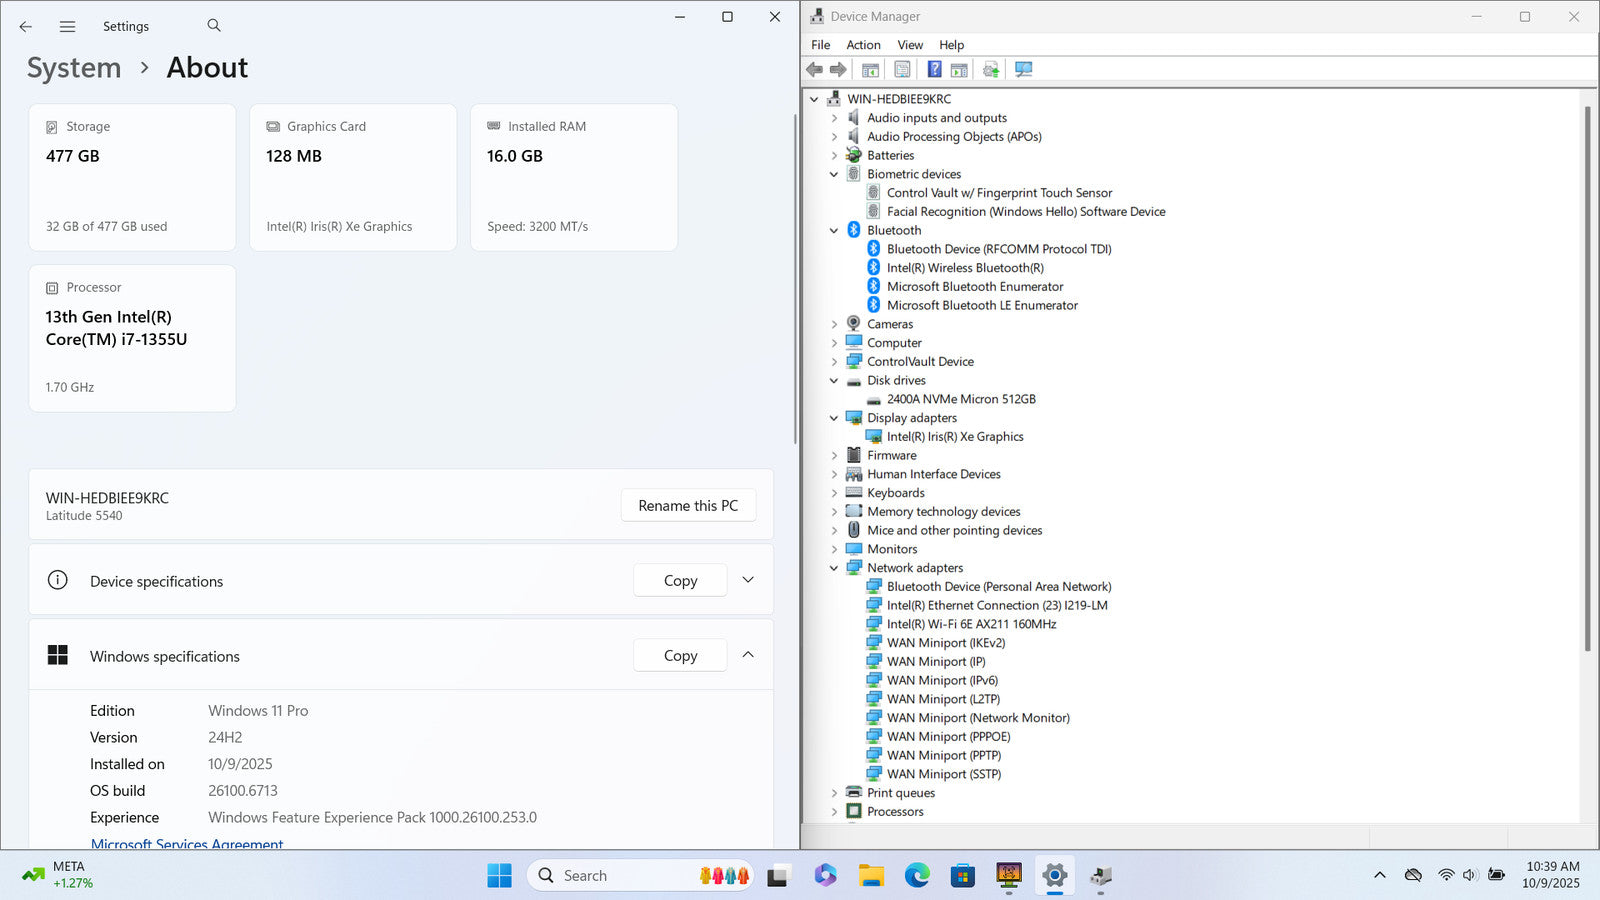Expand the Cameras category

[834, 324]
